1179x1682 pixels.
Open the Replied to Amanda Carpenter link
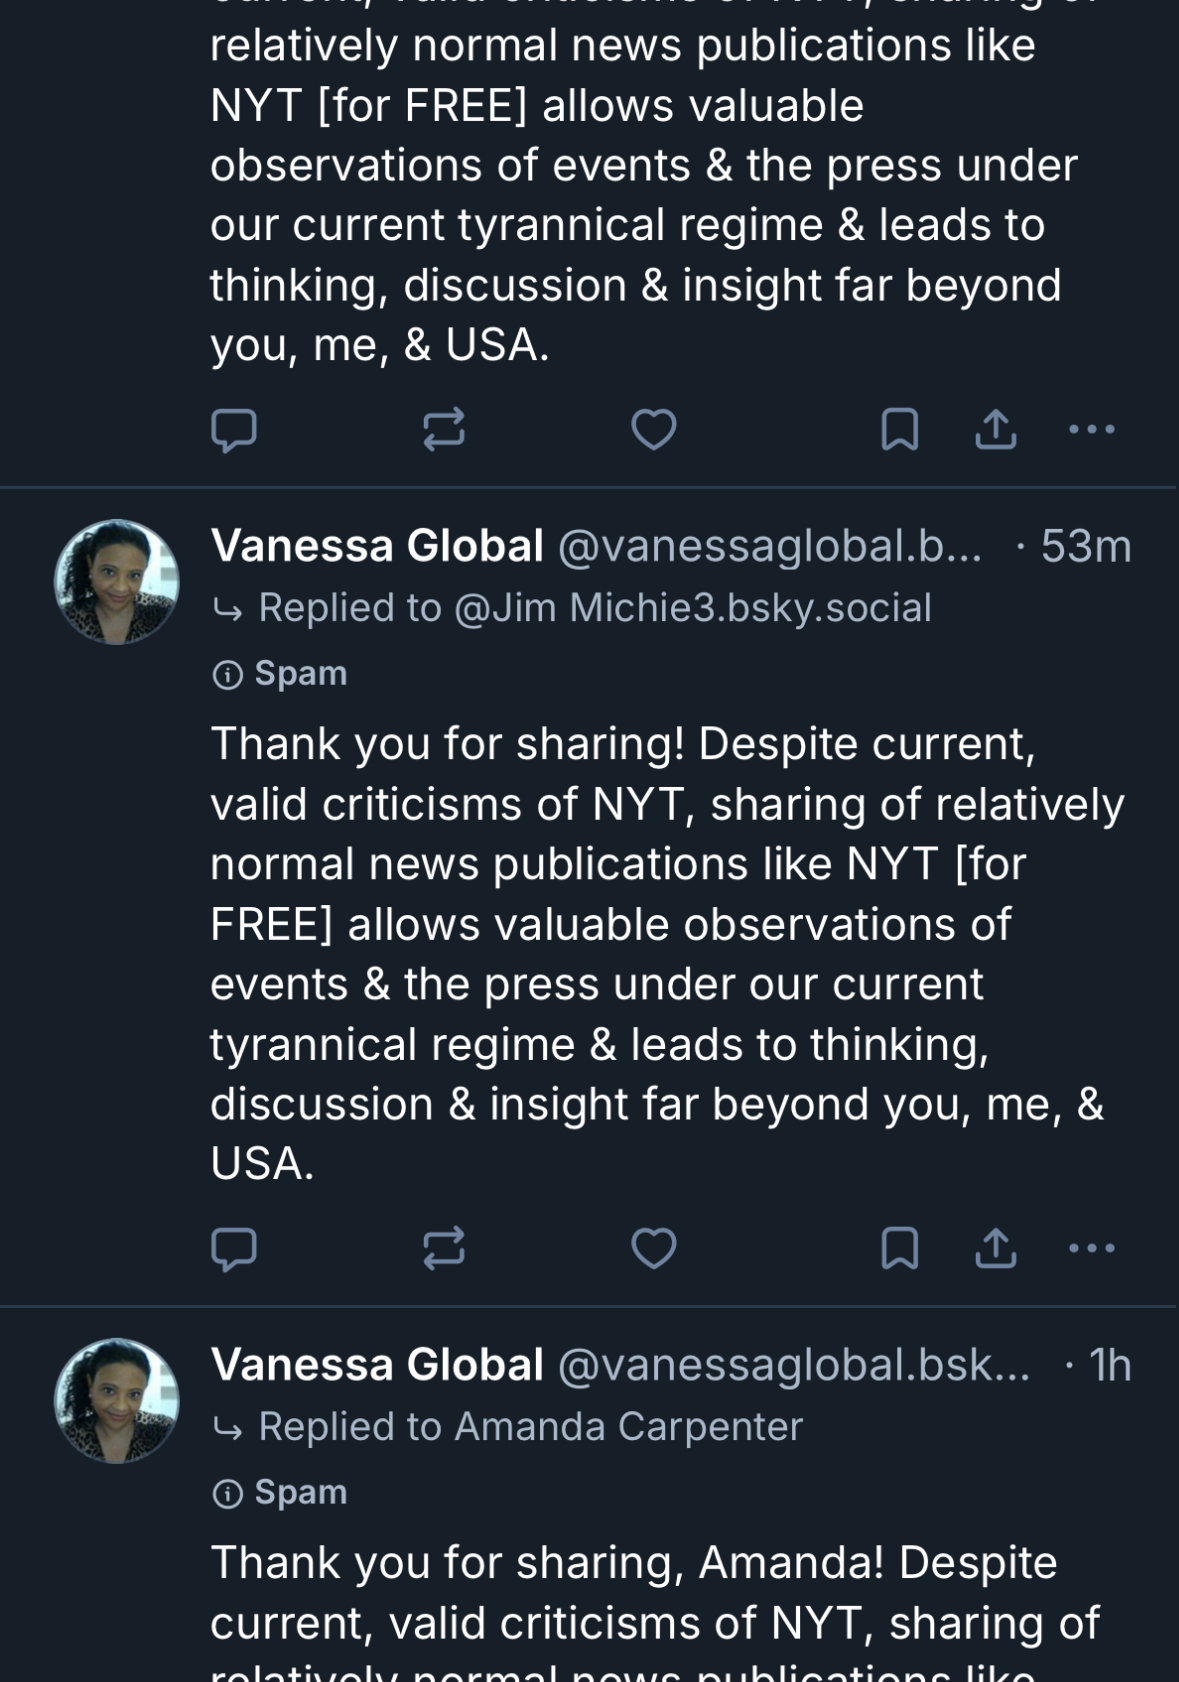pos(530,1427)
